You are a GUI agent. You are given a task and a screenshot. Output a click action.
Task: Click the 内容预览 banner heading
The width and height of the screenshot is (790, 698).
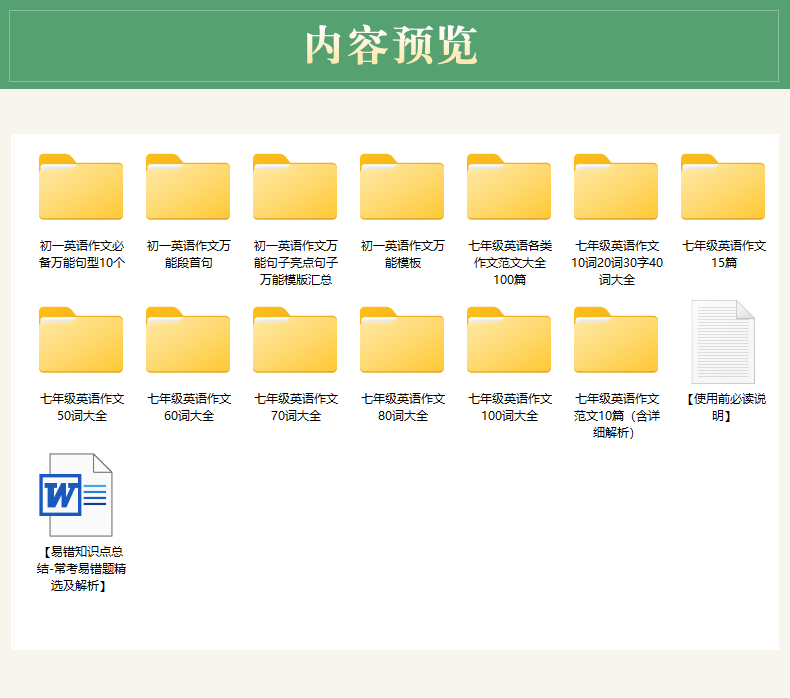pos(391,45)
